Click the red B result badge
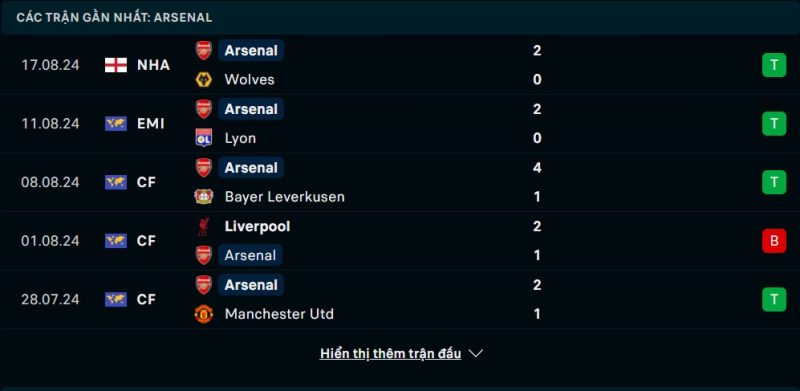 click(x=774, y=241)
